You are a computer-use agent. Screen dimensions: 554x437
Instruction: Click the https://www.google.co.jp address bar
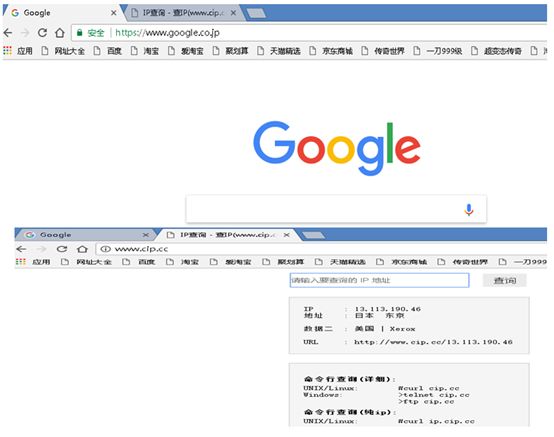[x=309, y=33]
